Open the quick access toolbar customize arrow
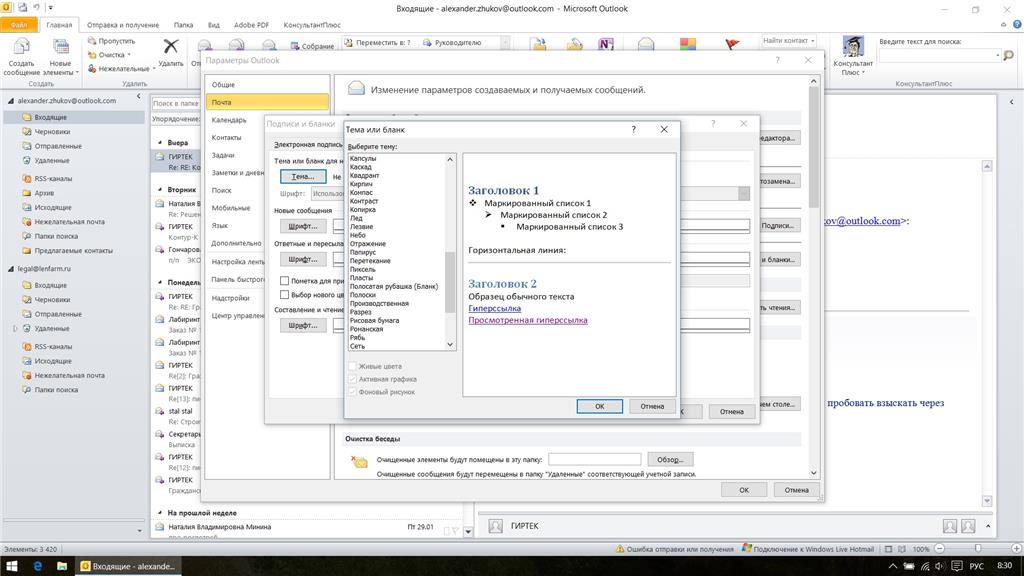 (x=50, y=8)
